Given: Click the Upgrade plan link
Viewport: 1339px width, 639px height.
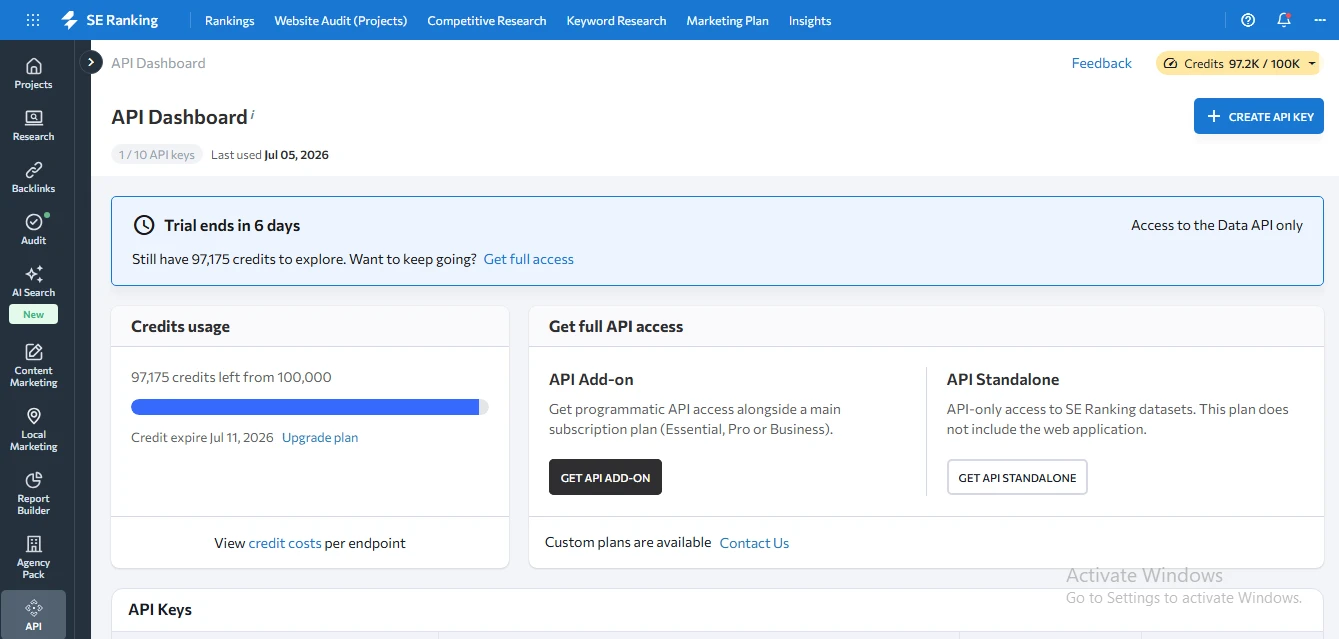Looking at the screenshot, I should (320, 437).
